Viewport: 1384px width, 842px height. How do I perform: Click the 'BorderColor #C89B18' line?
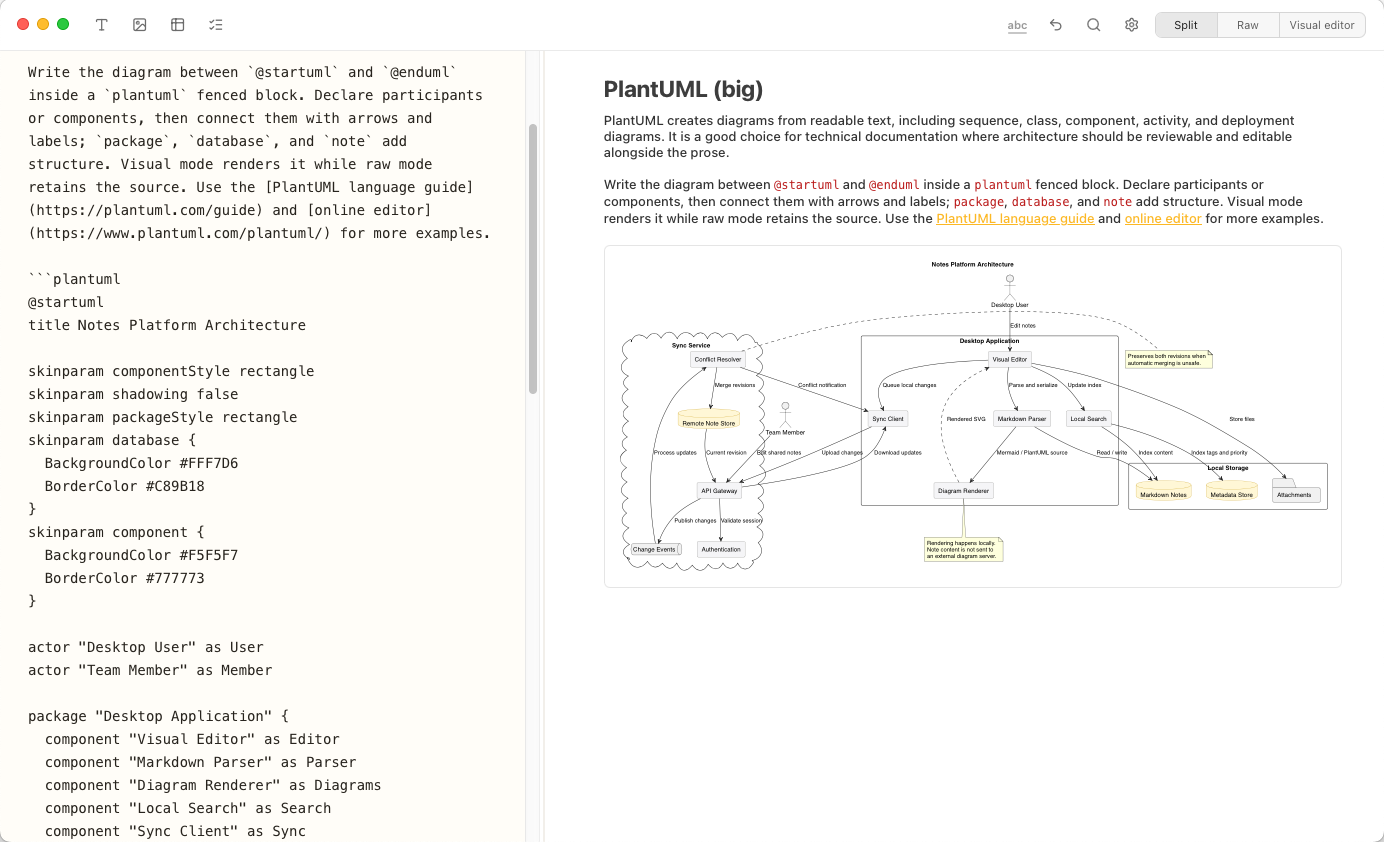[124, 486]
